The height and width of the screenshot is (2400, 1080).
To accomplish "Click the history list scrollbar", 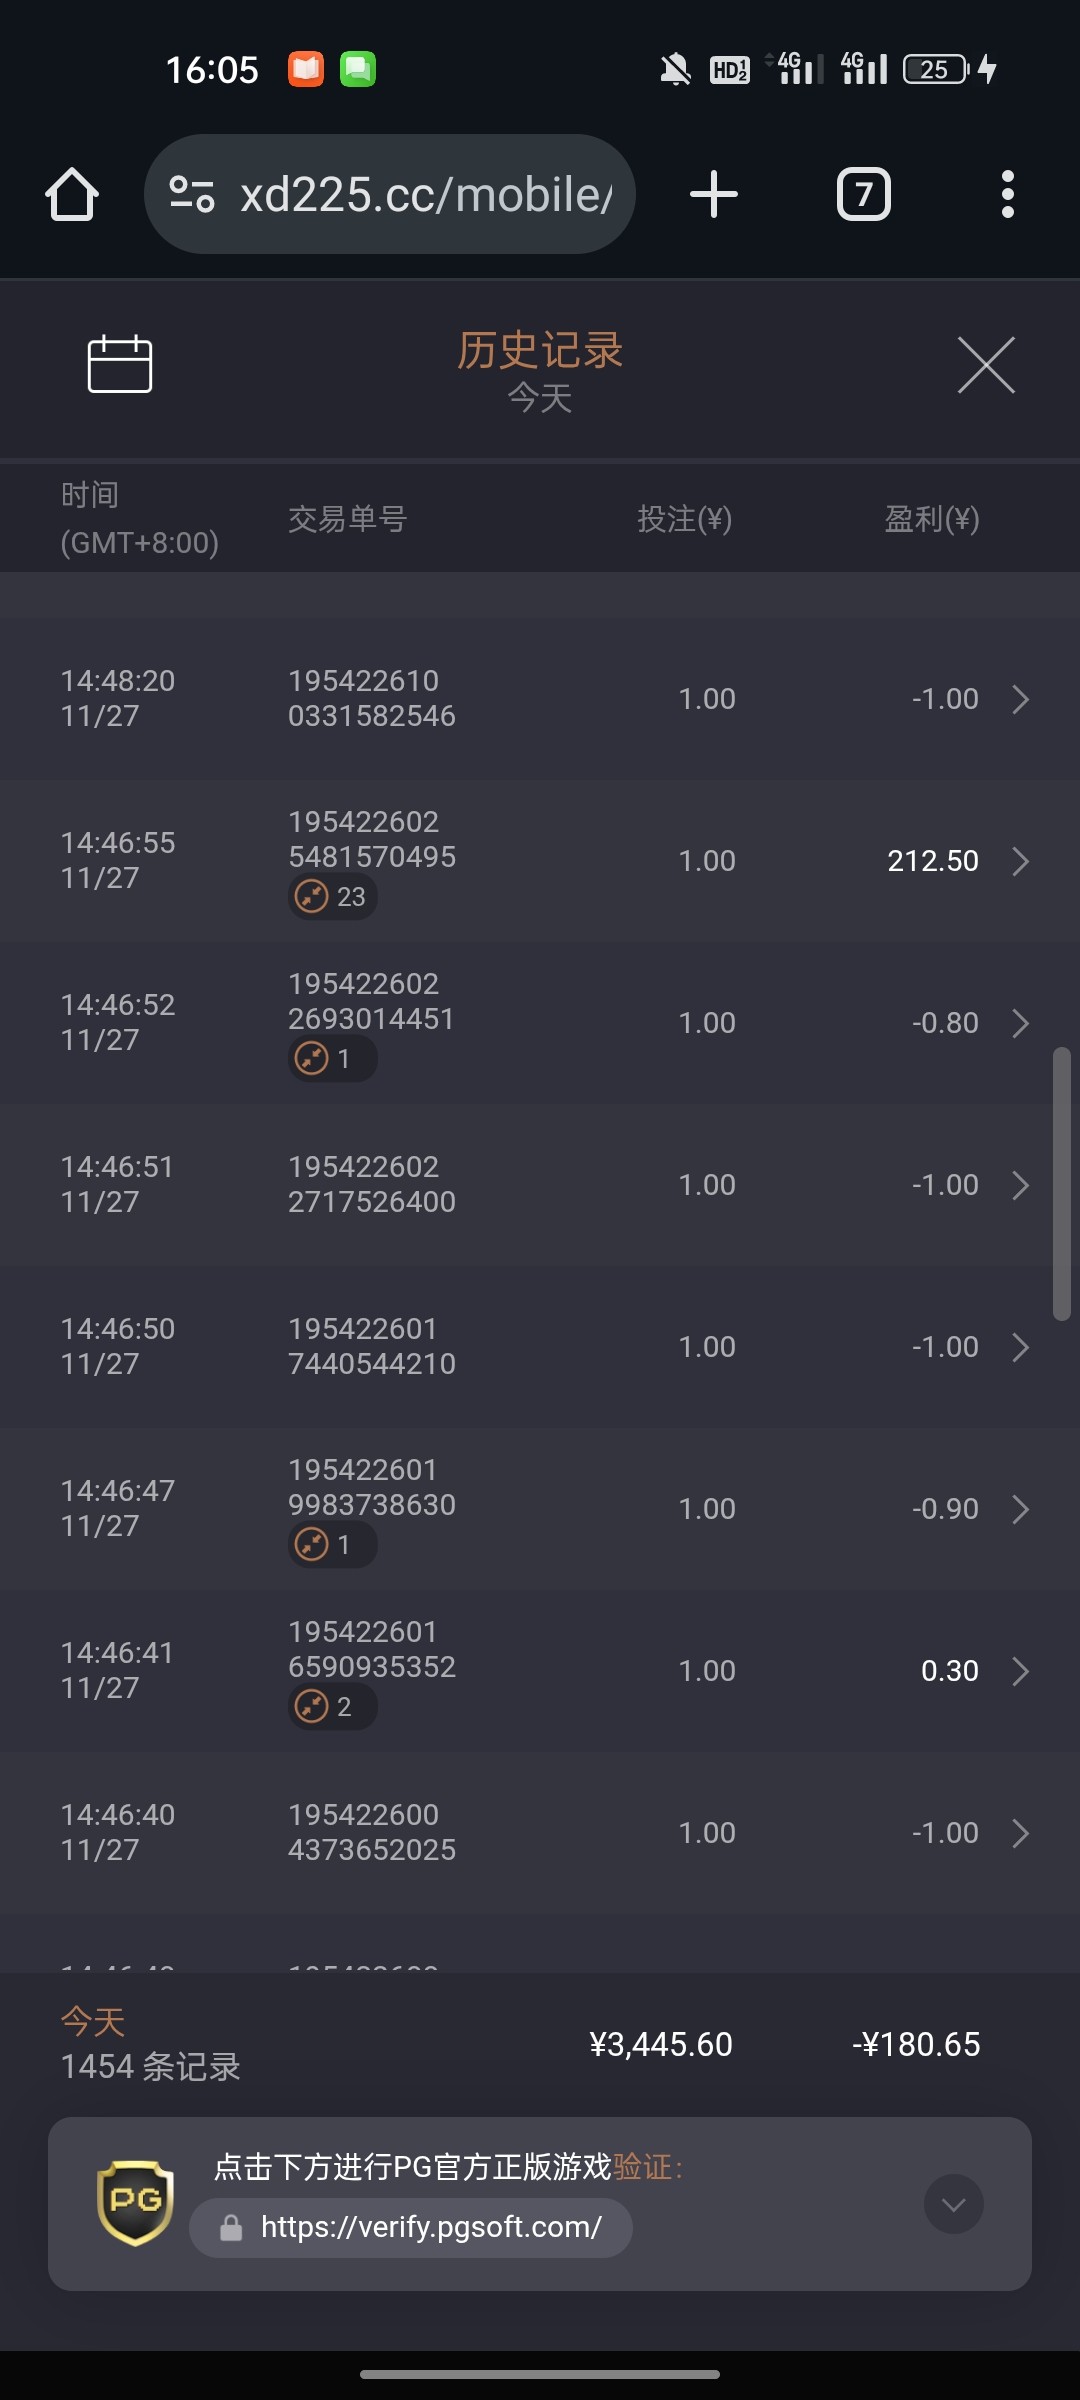I will pos(1061,1184).
